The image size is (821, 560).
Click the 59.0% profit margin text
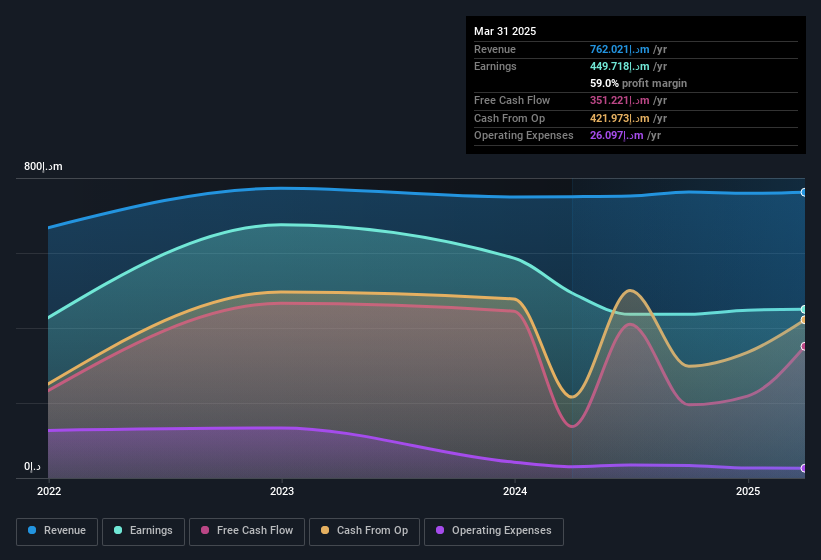638,83
